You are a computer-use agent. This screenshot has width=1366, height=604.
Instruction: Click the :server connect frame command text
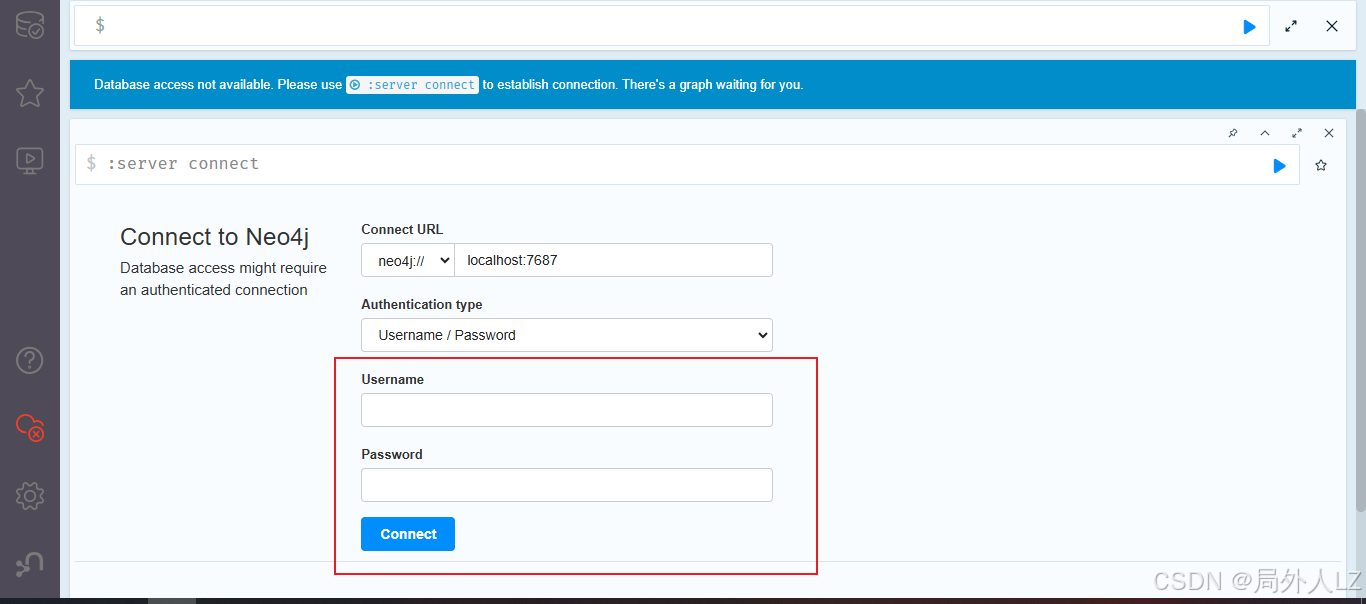point(183,164)
